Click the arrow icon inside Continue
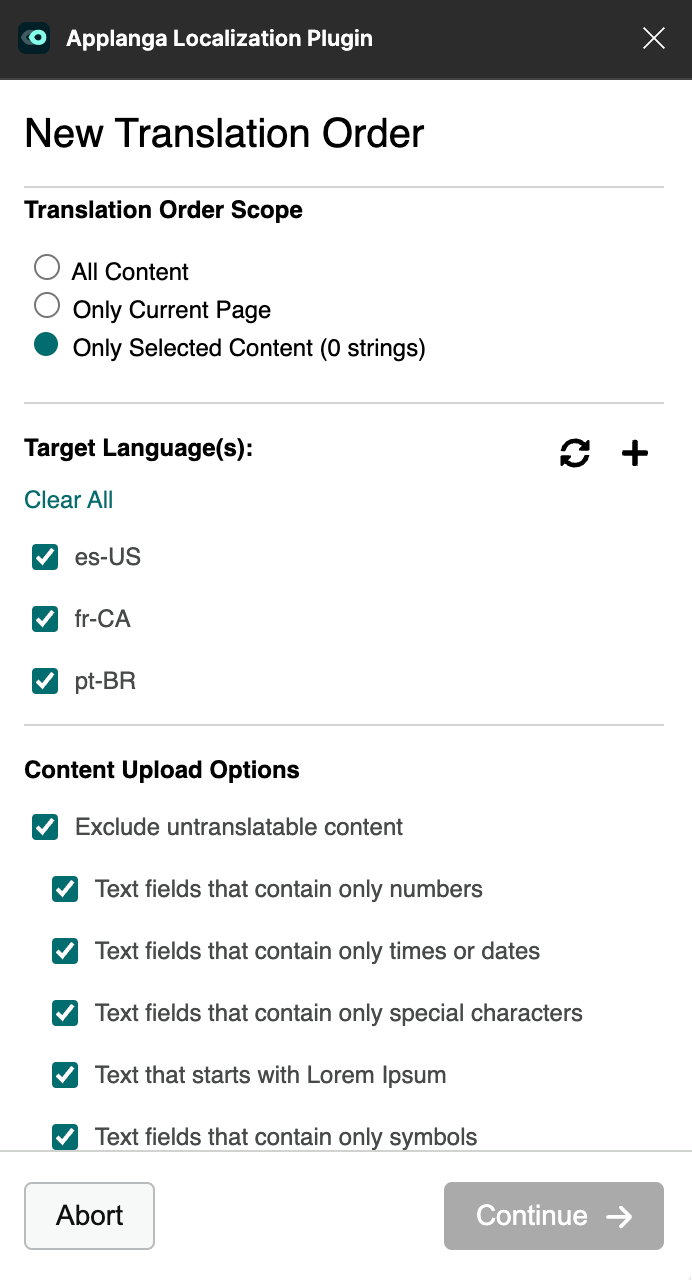This screenshot has height=1280, width=692. pos(620,1216)
